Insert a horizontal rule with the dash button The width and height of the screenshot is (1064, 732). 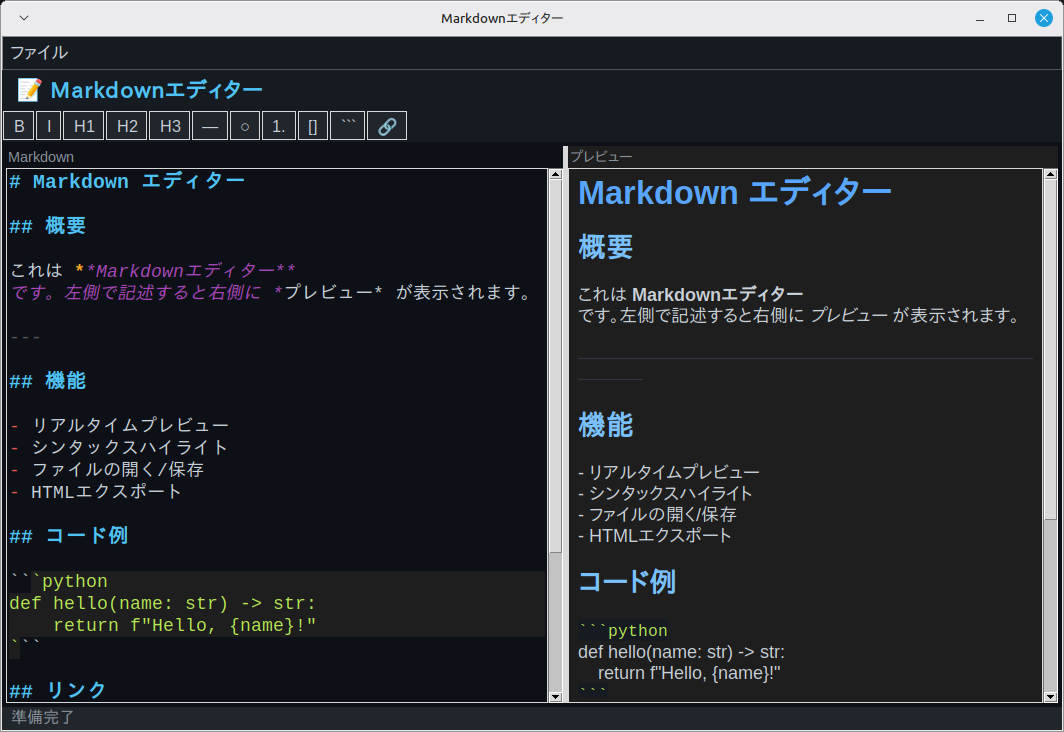point(210,126)
